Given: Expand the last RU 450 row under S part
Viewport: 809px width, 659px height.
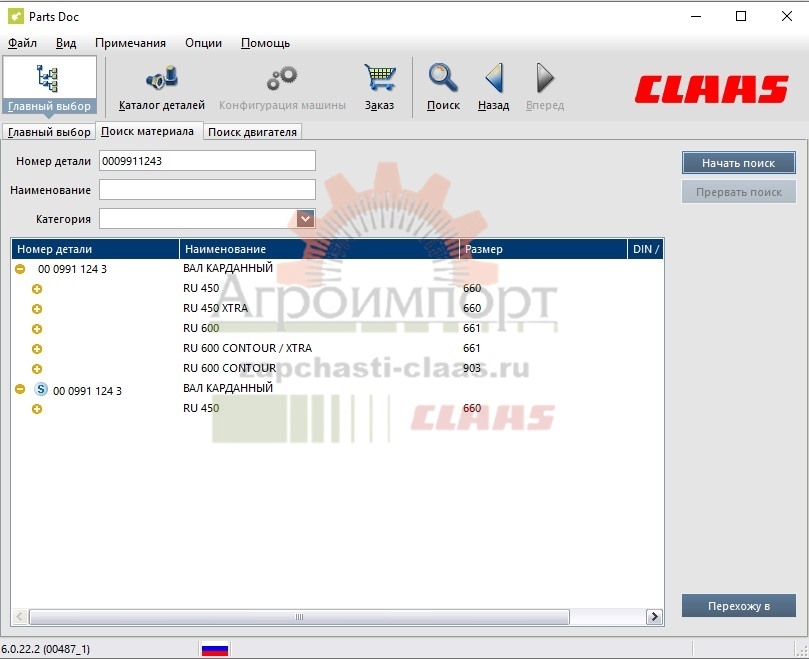Looking at the screenshot, I should pos(37,409).
